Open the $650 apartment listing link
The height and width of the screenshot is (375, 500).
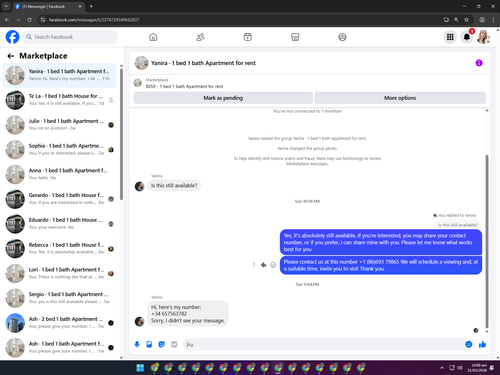point(184,86)
